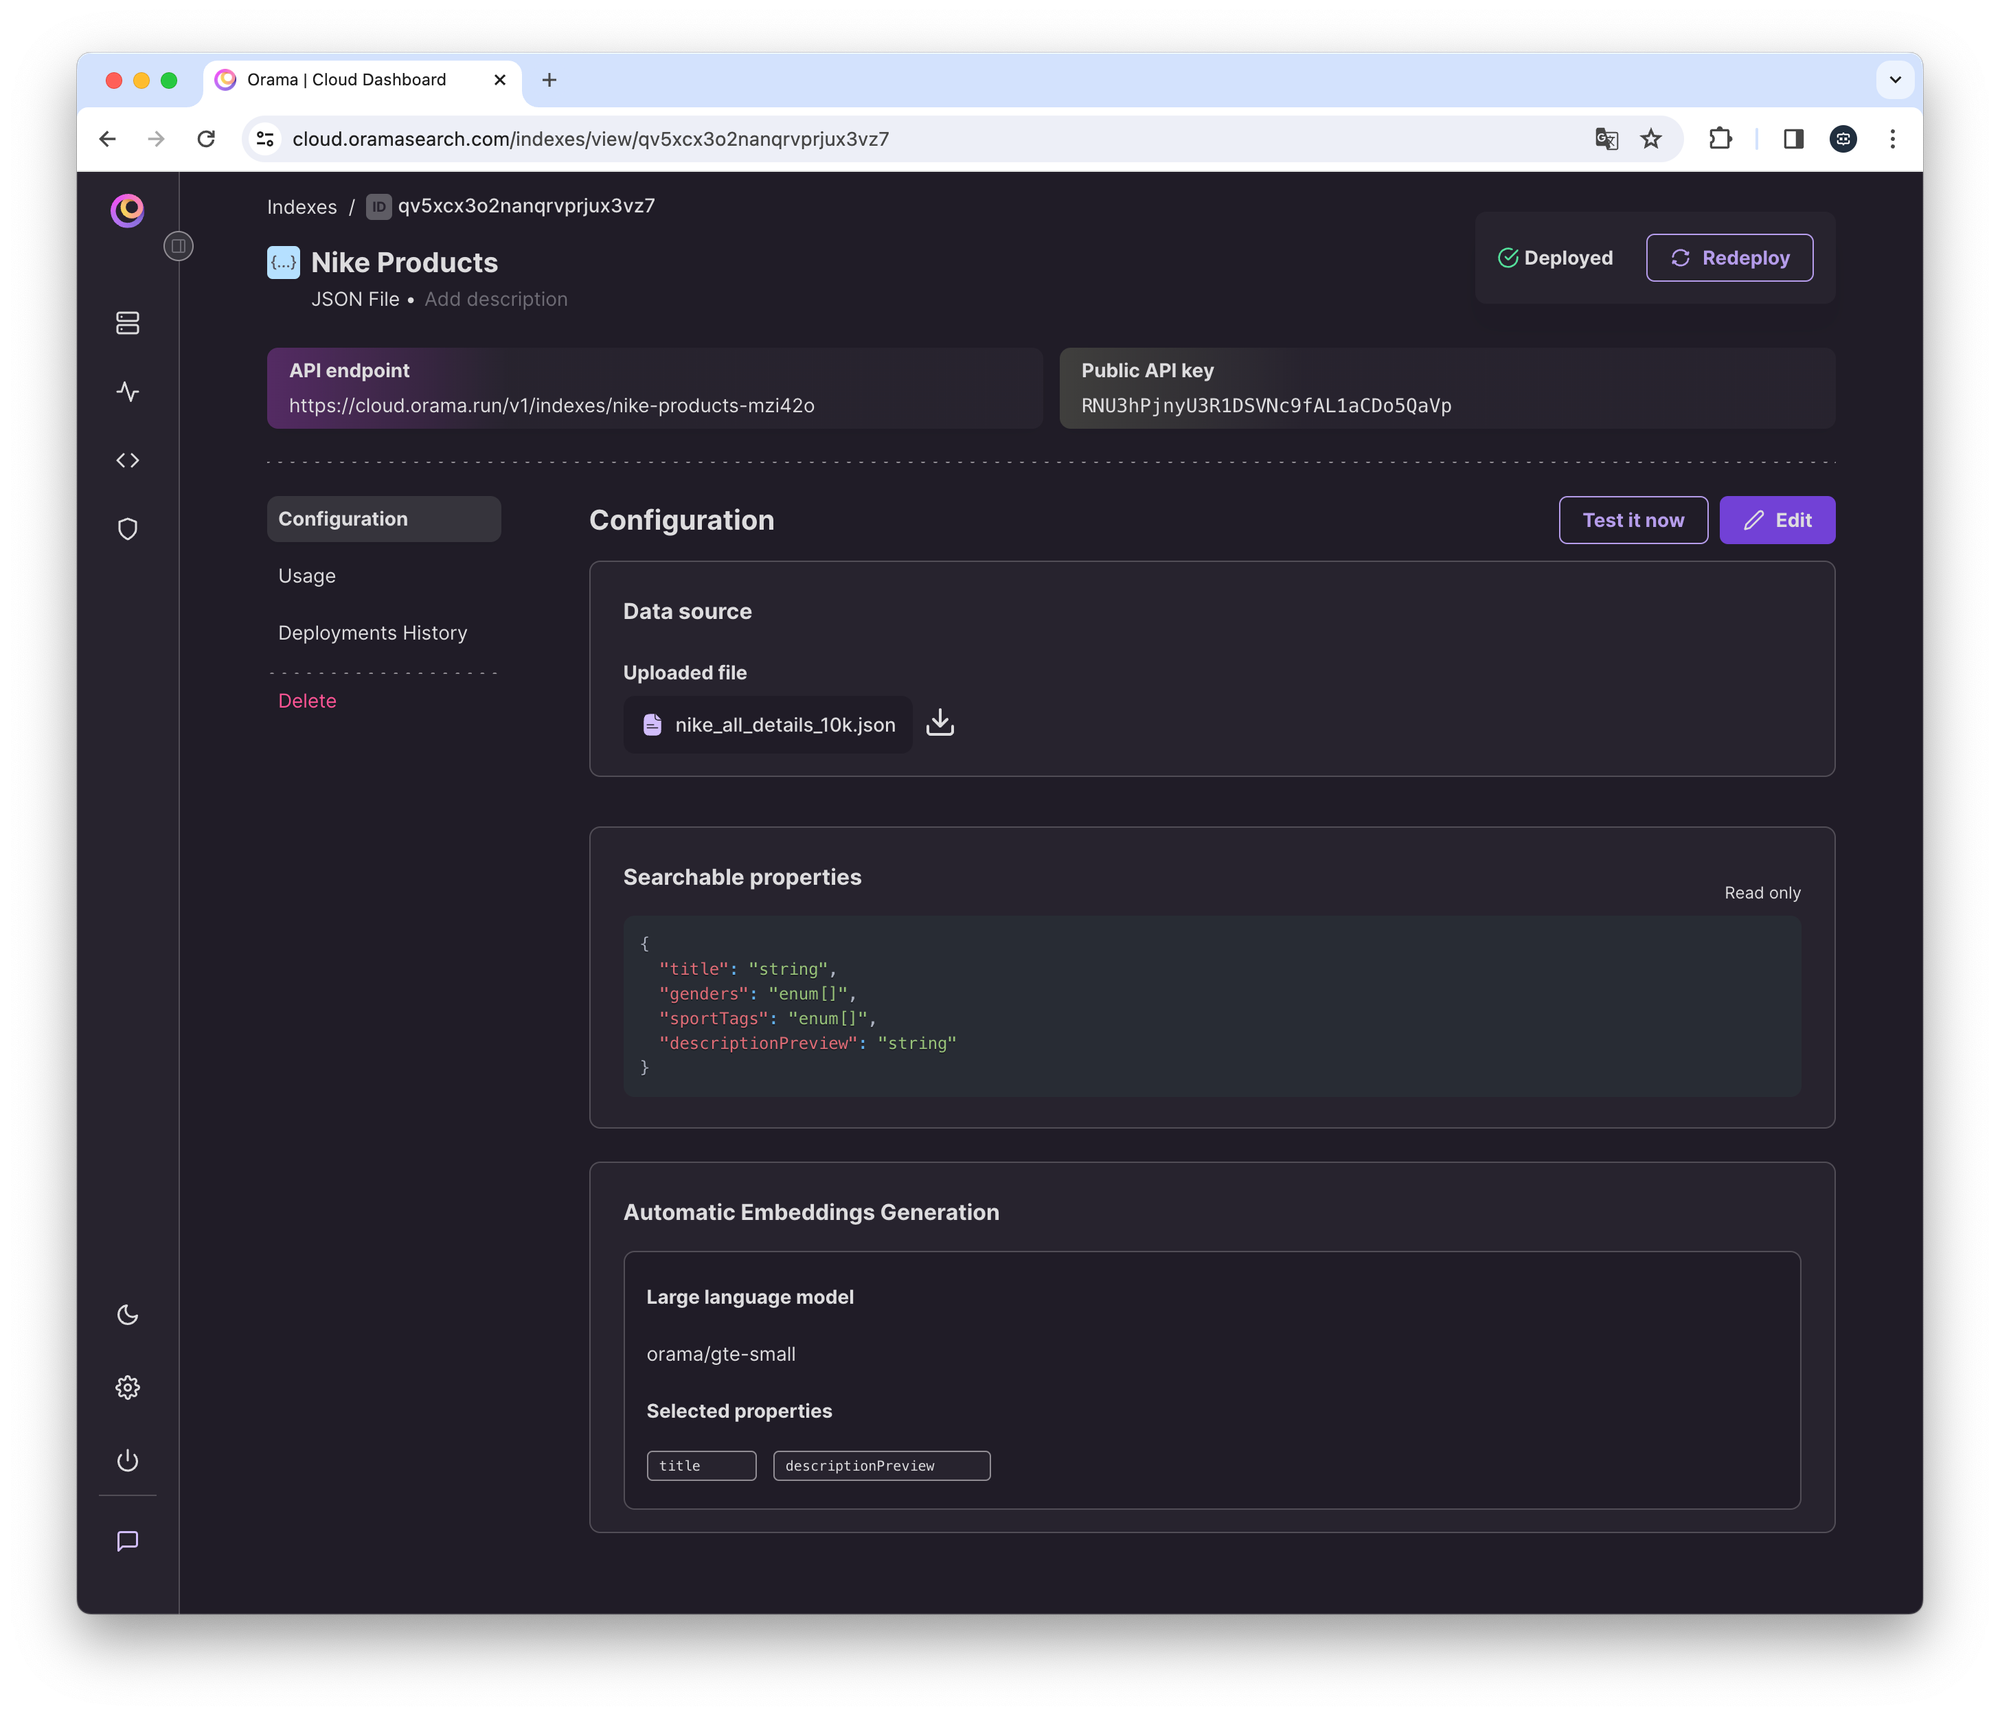Toggle dark mode with the moon icon
This screenshot has height=1716, width=2000.
(x=127, y=1315)
